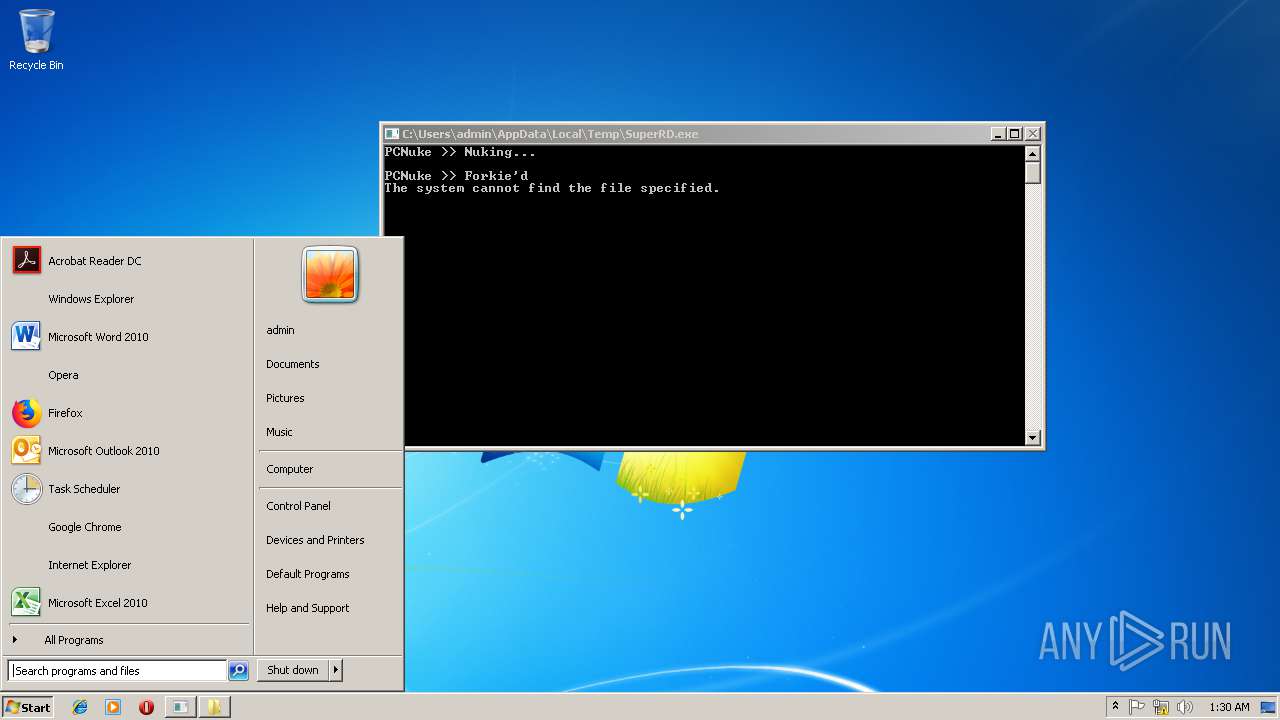Open Internet Explorer entry in Start menu
1280x720 pixels.
[128, 565]
